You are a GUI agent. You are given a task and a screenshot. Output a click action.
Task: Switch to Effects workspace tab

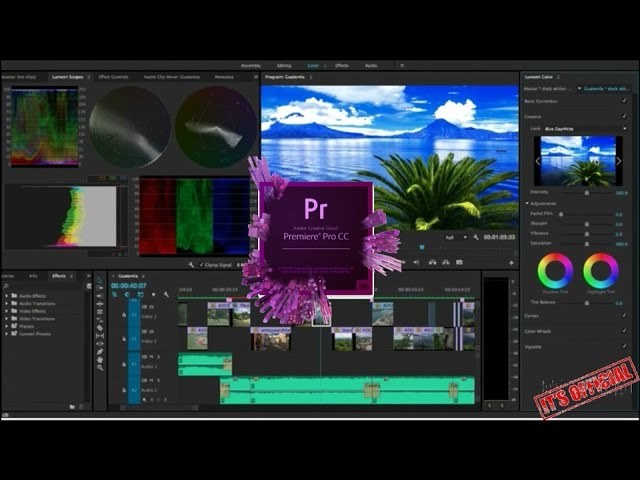tap(342, 66)
